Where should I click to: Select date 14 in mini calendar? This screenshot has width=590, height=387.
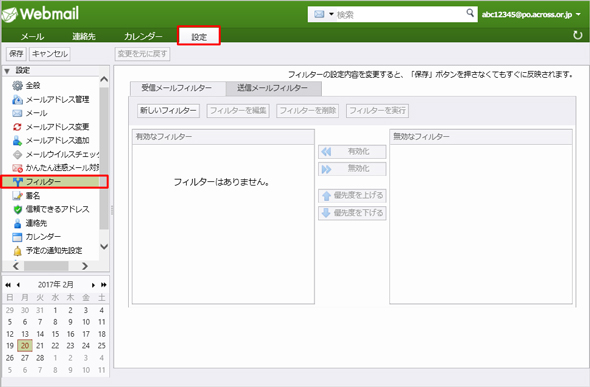[x=40, y=334]
